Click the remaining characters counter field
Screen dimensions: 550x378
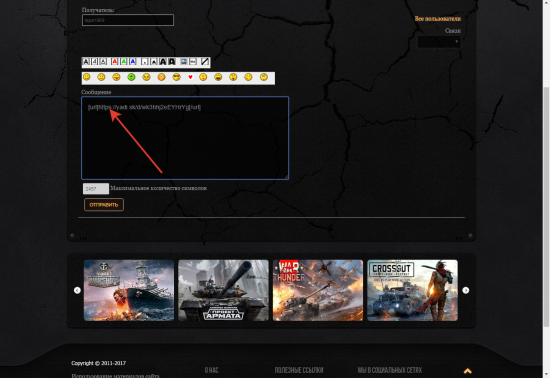[x=96, y=189]
